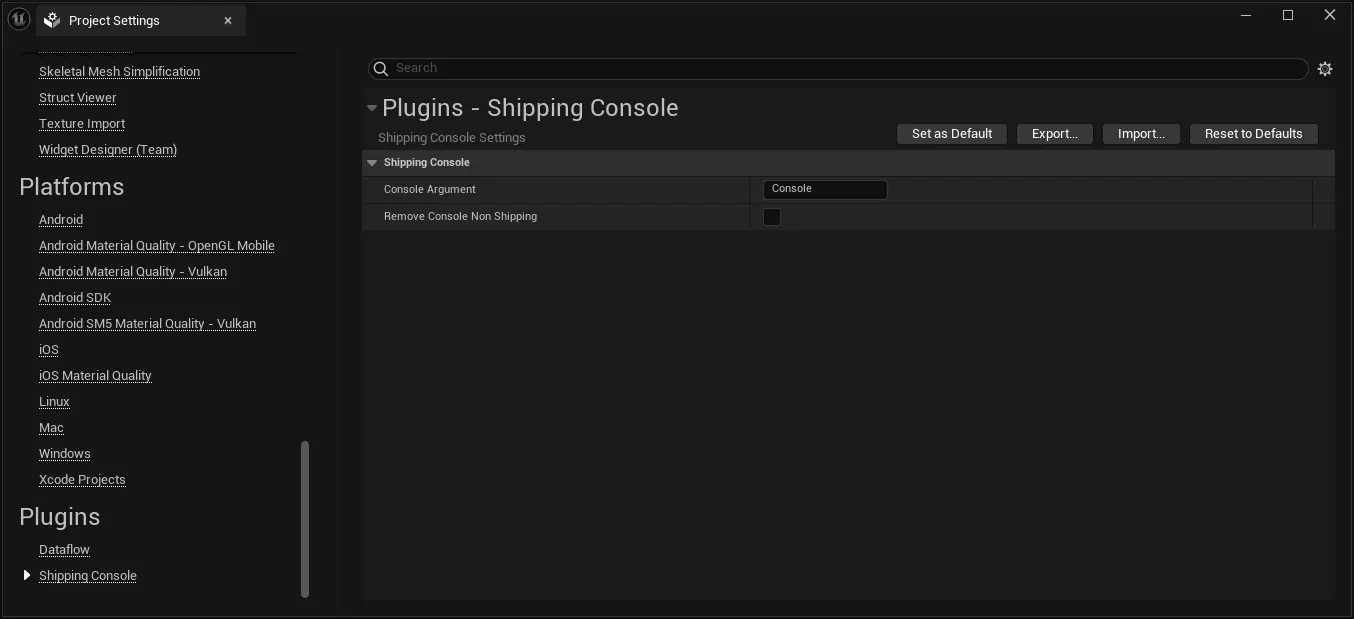1354x619 pixels.
Task: Click arrow beside Shipping Console sidebar item
Action: pyautogui.click(x=27, y=575)
